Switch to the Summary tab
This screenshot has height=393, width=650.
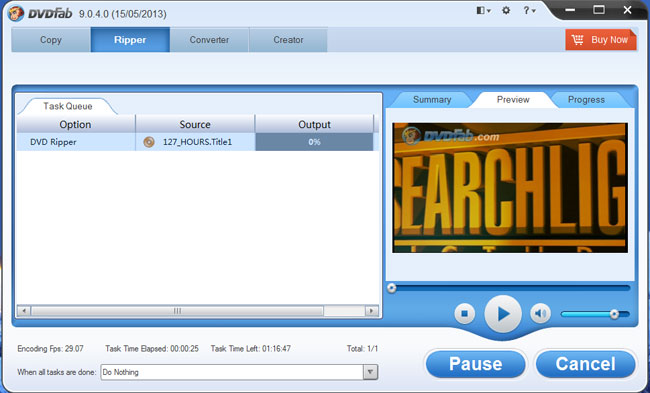pos(432,100)
